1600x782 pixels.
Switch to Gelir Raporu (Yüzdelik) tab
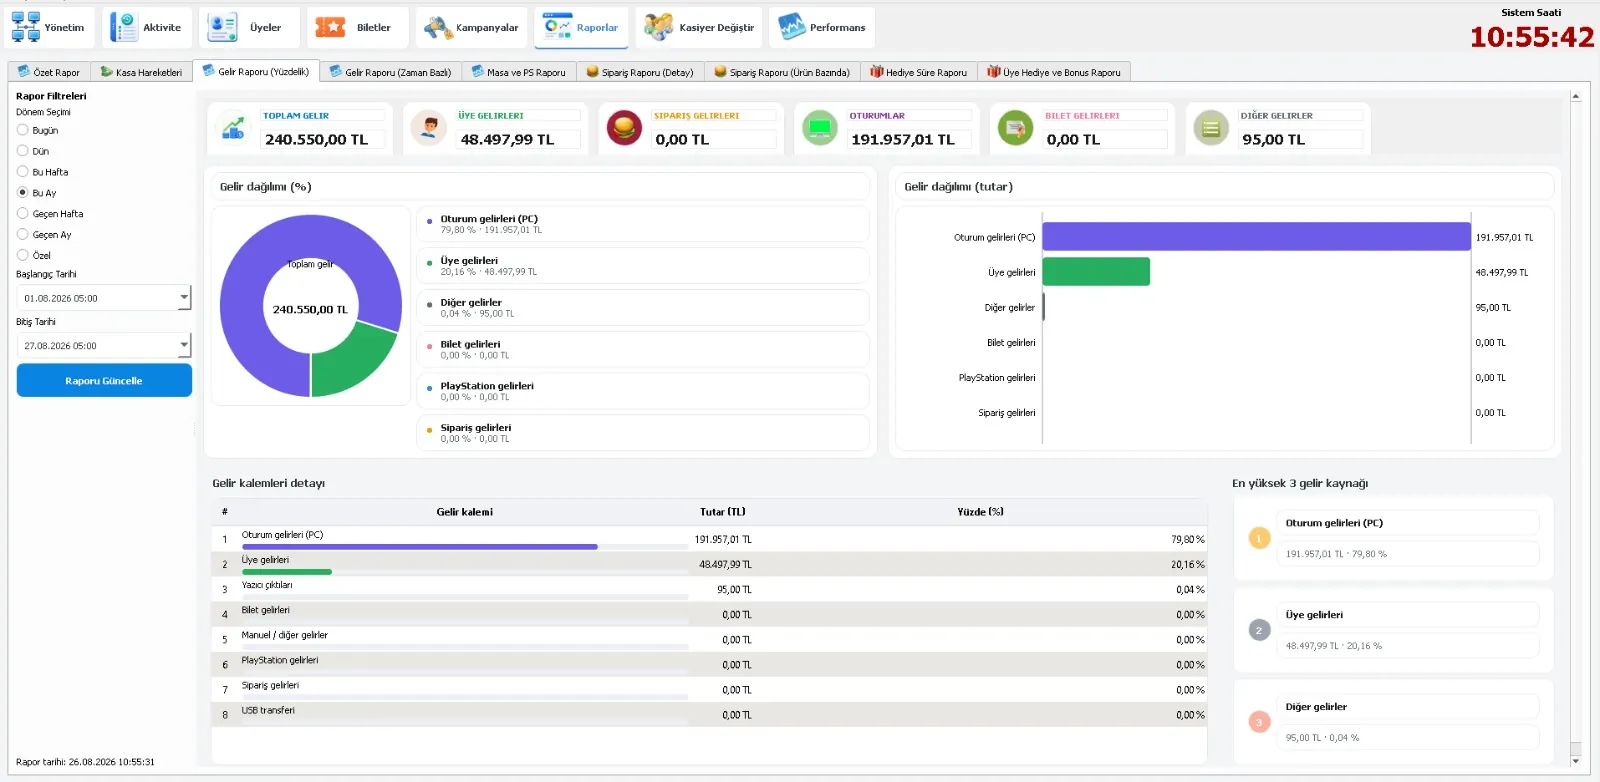point(256,71)
